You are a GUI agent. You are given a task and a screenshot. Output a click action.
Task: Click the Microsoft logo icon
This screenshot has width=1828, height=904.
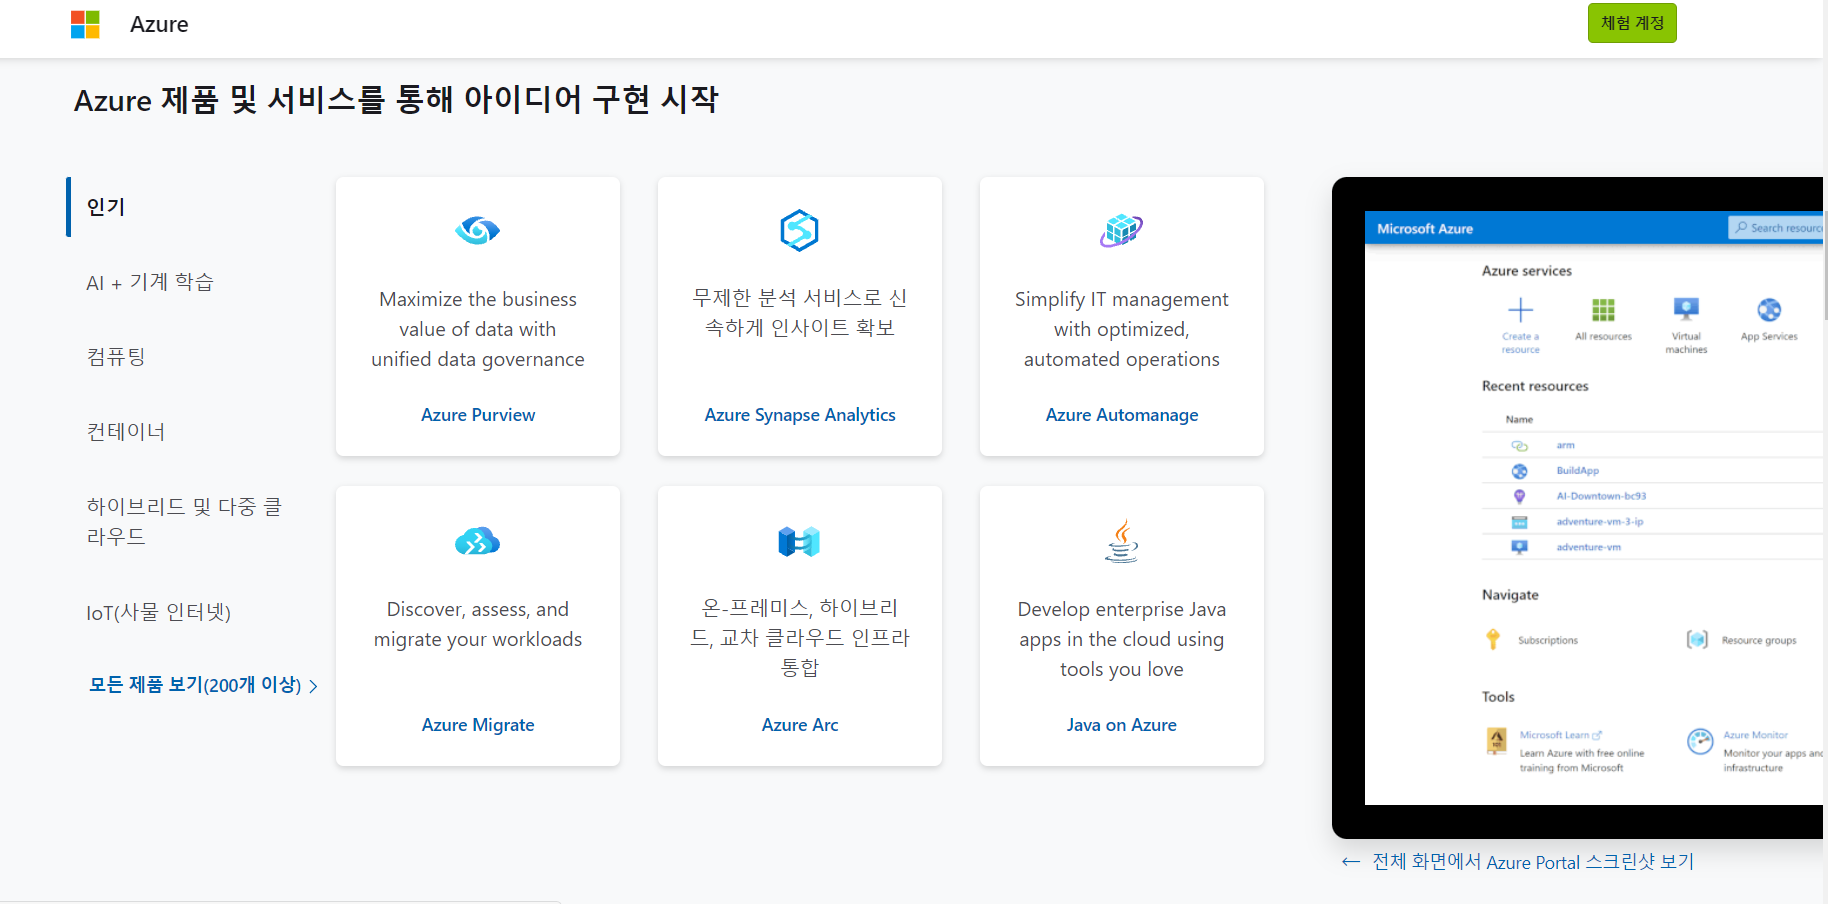(85, 24)
